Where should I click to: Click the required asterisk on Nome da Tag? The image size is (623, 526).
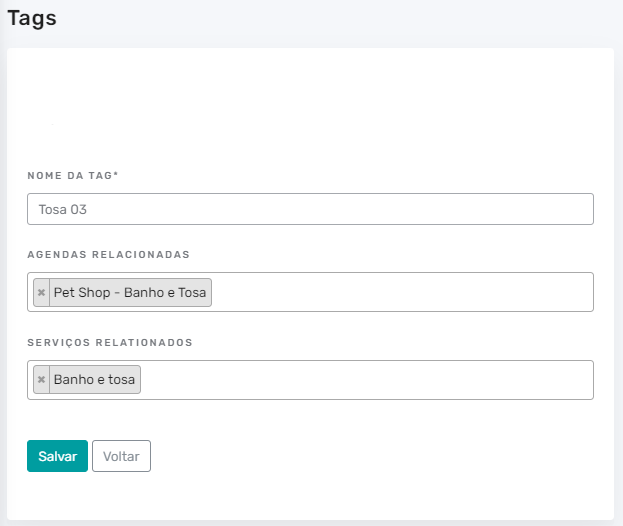[116, 174]
